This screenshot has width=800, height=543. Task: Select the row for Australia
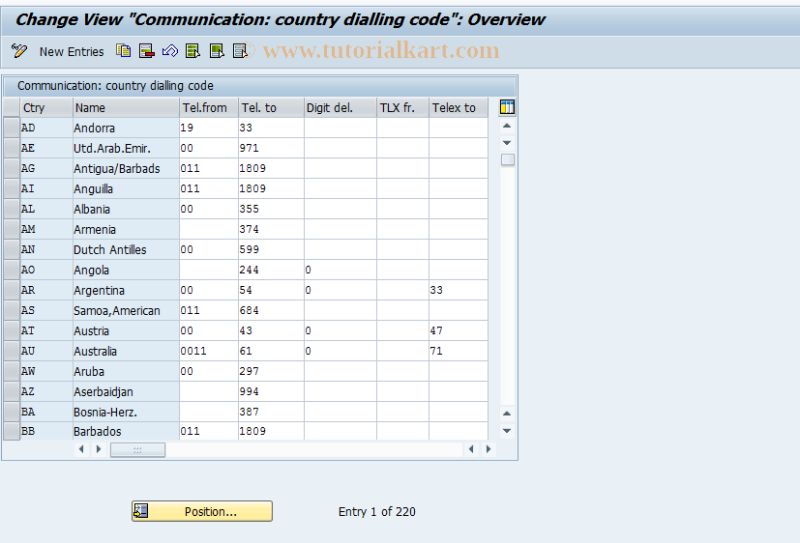tap(11, 351)
